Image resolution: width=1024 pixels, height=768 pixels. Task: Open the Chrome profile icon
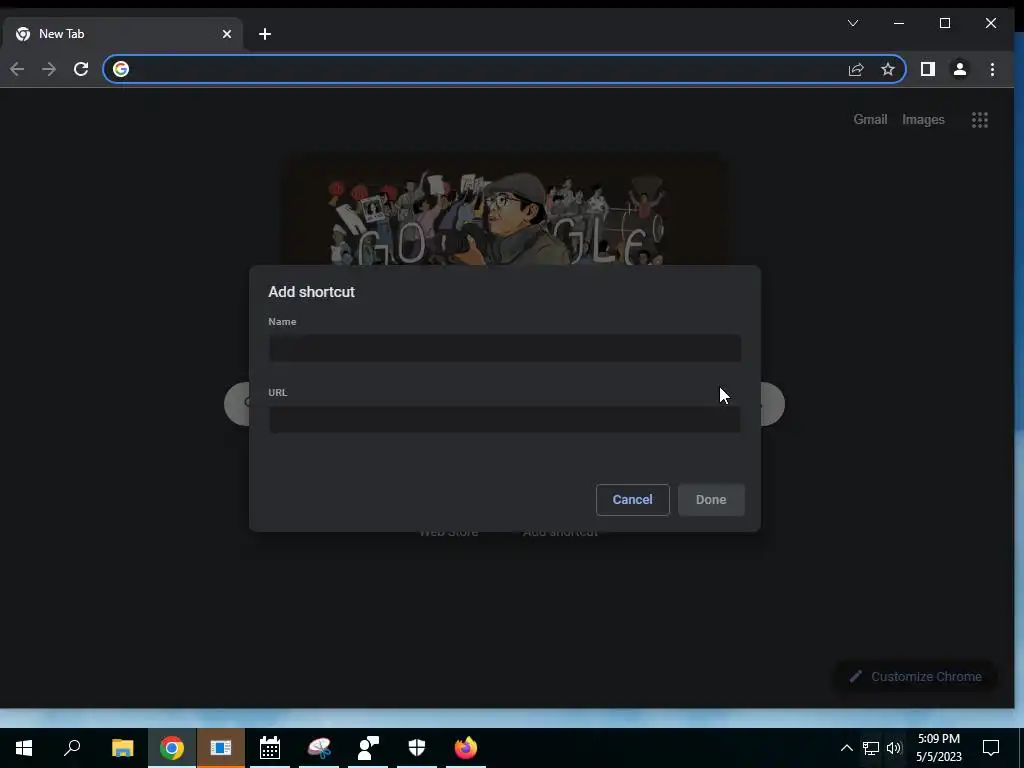click(959, 69)
